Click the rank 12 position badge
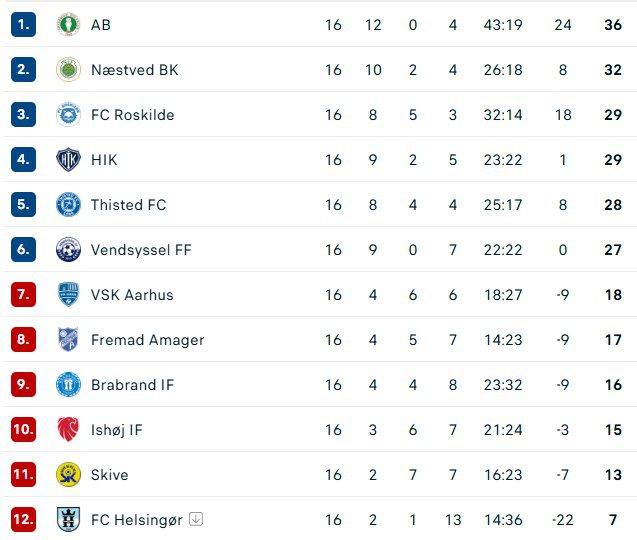Screen dimensions: 637x540 pyautogui.click(x=23, y=520)
